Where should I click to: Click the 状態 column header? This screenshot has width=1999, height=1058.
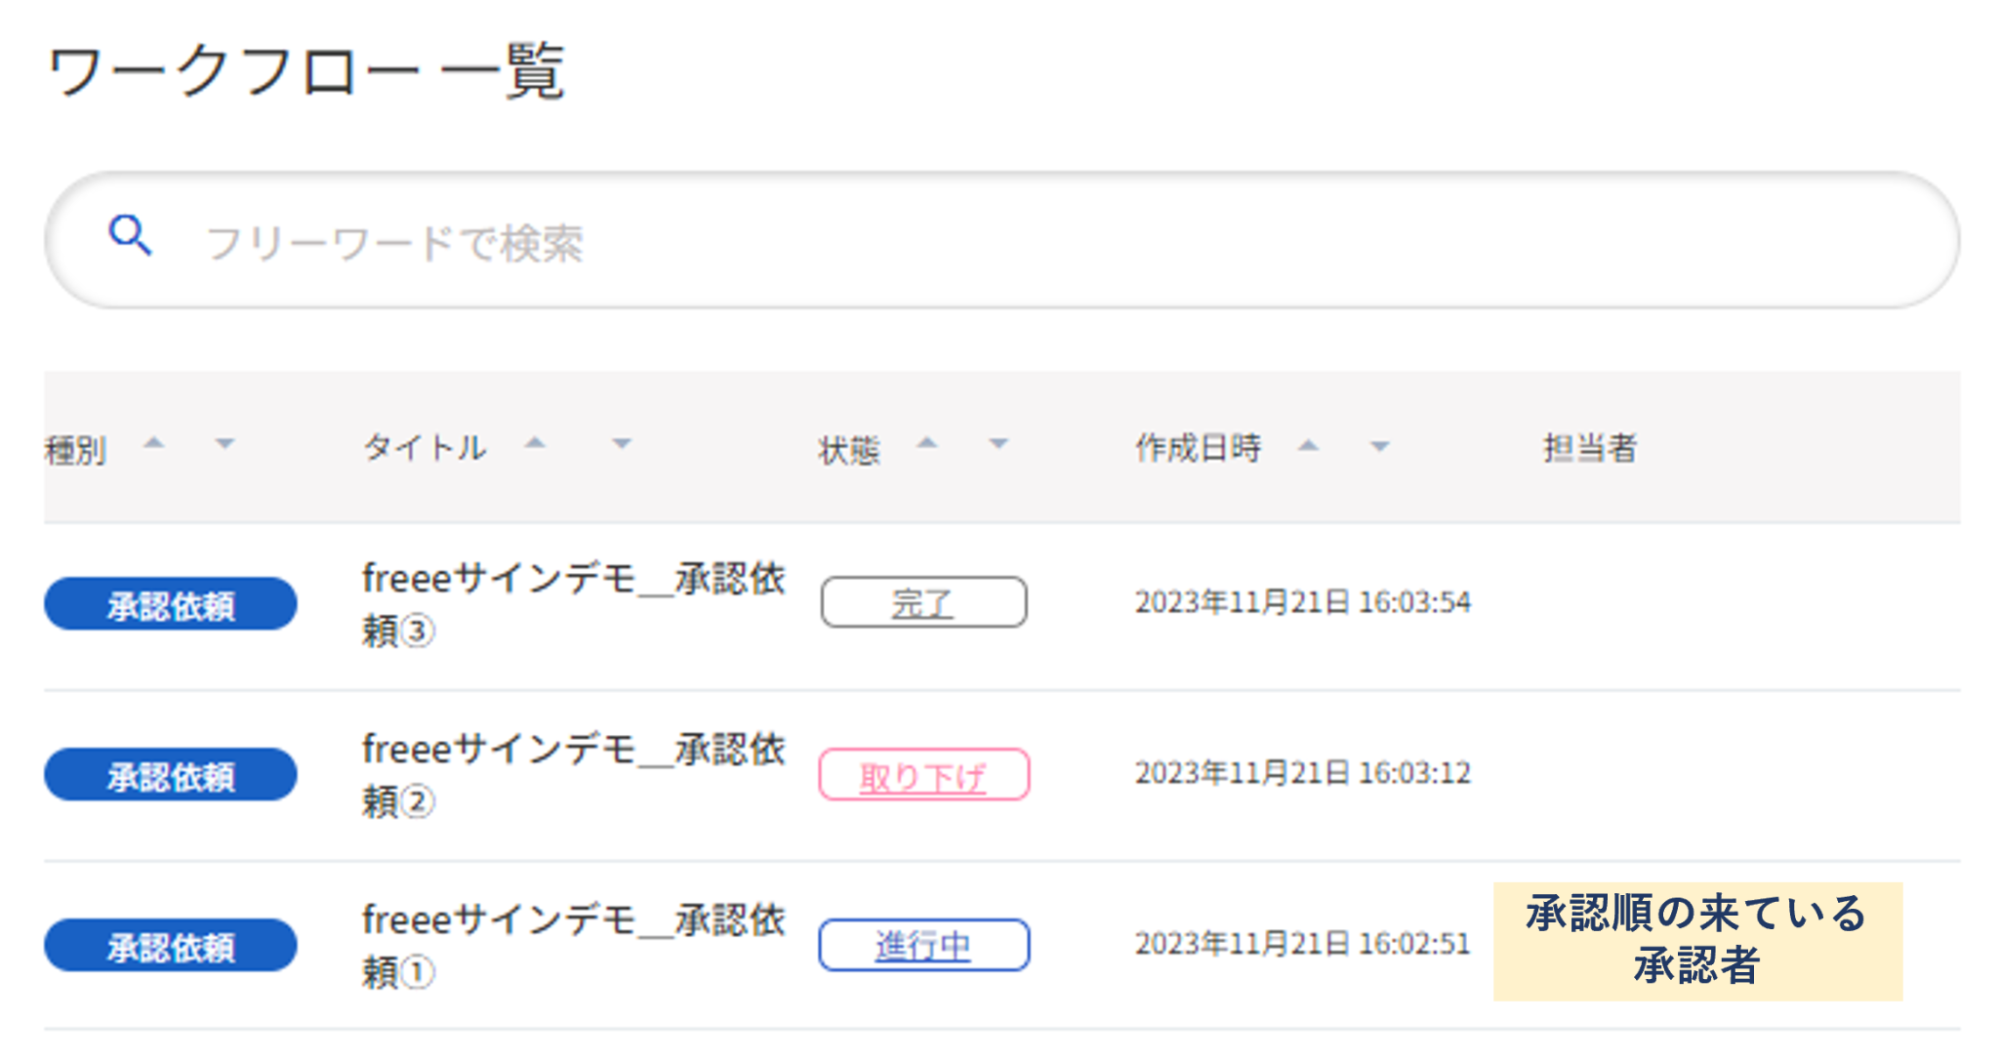point(849,448)
